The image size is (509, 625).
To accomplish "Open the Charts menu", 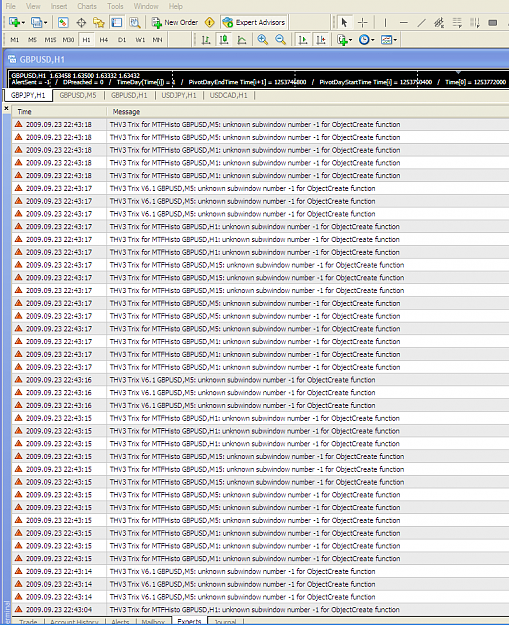I will (x=87, y=6).
